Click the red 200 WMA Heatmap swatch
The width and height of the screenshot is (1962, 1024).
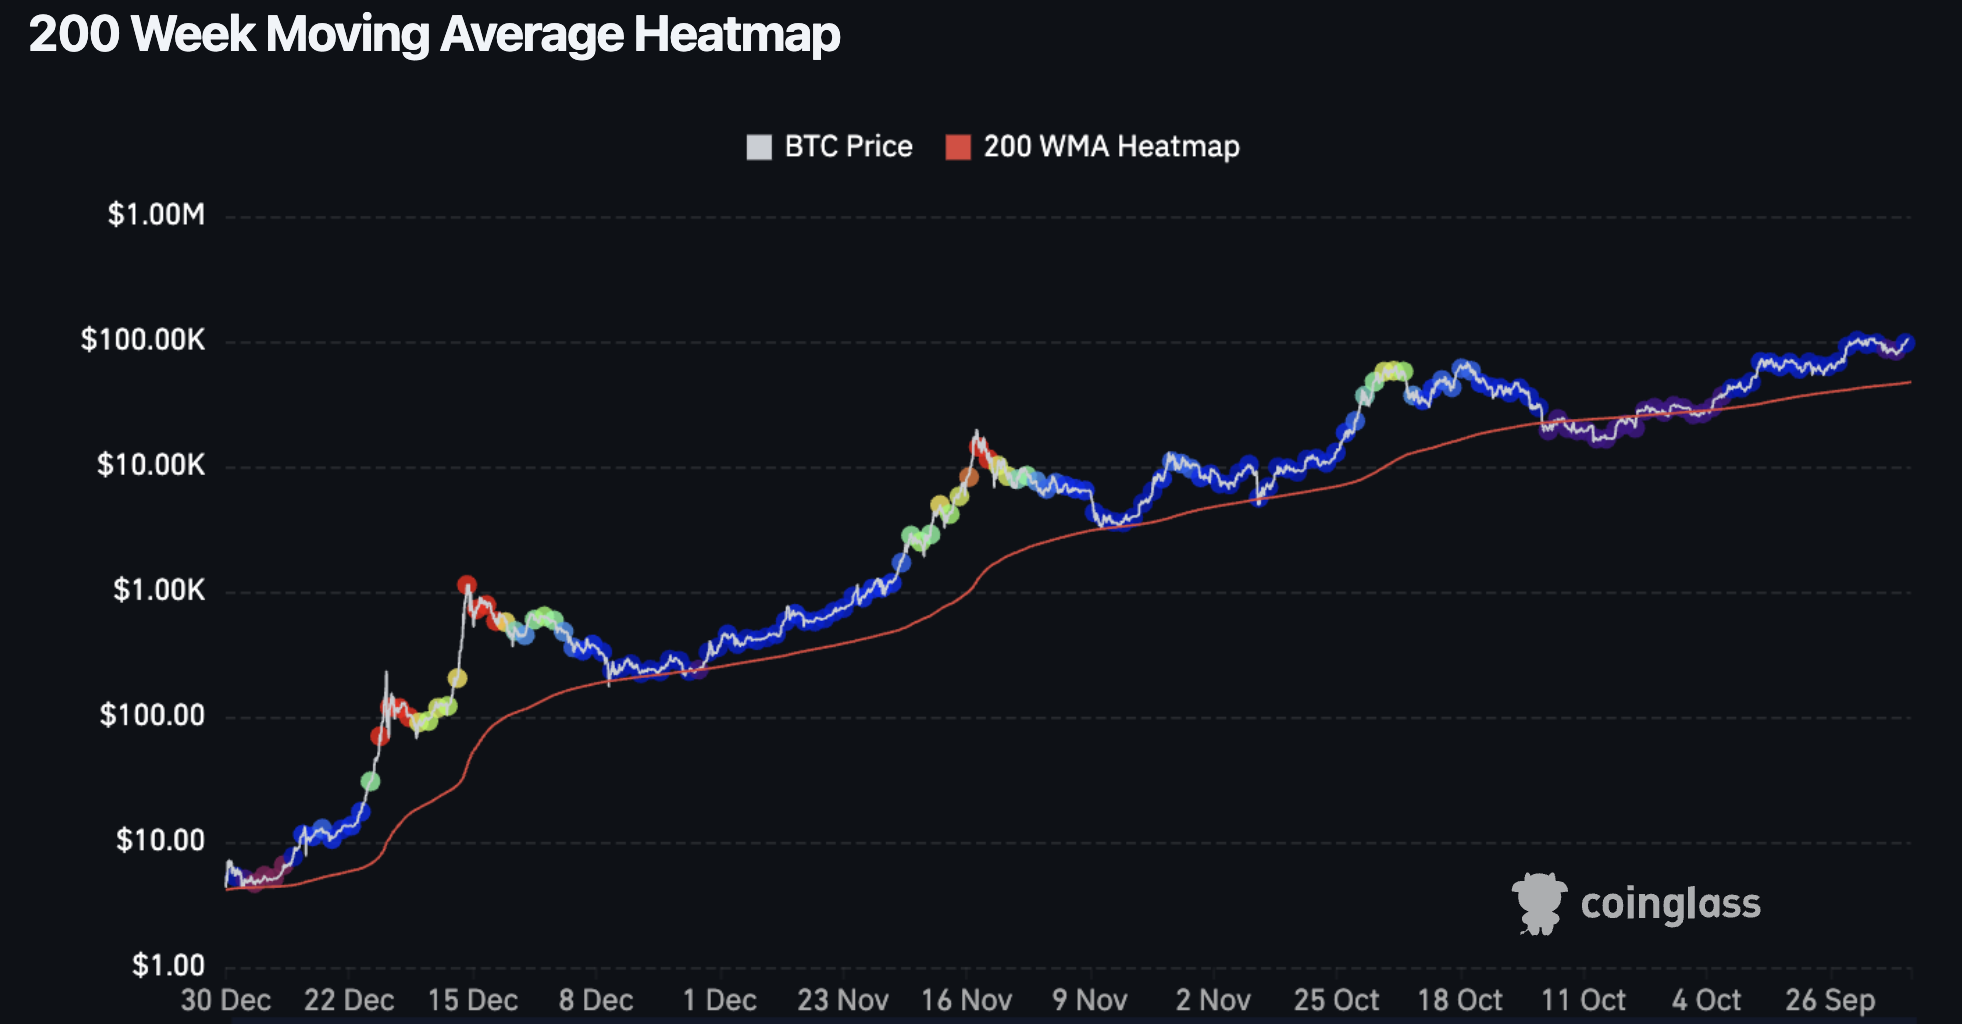[958, 147]
